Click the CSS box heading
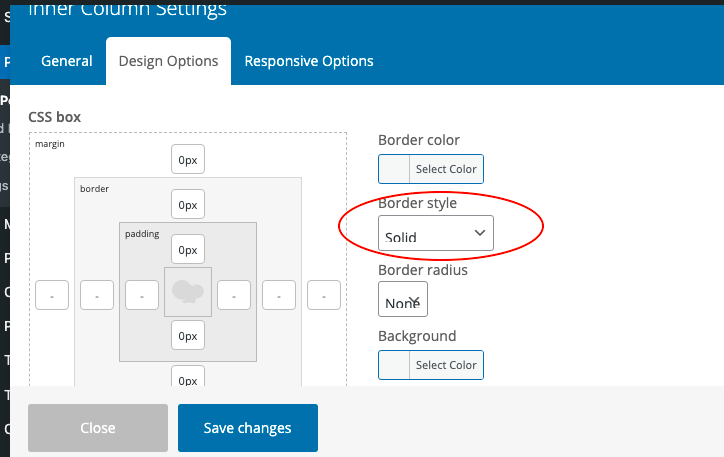The image size is (724, 457). coord(54,117)
